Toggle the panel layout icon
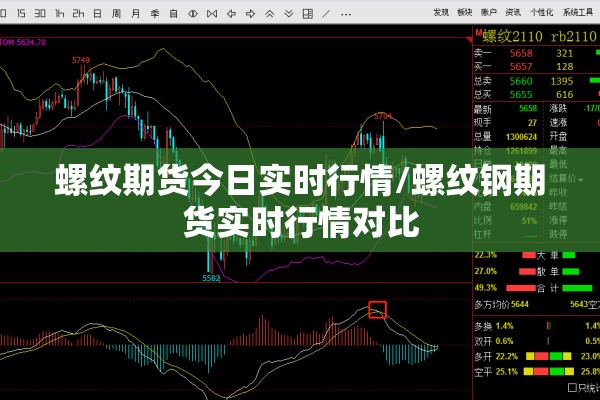 pyautogui.click(x=308, y=14)
